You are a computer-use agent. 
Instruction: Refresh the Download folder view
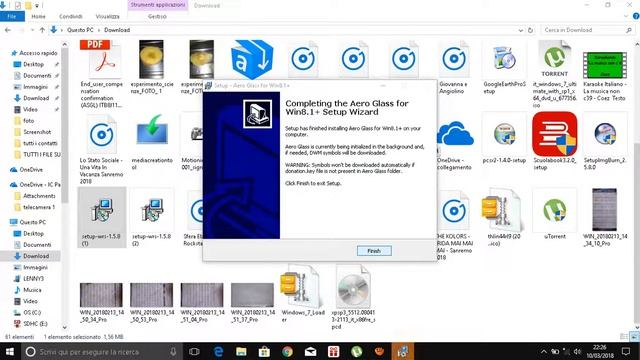point(530,30)
